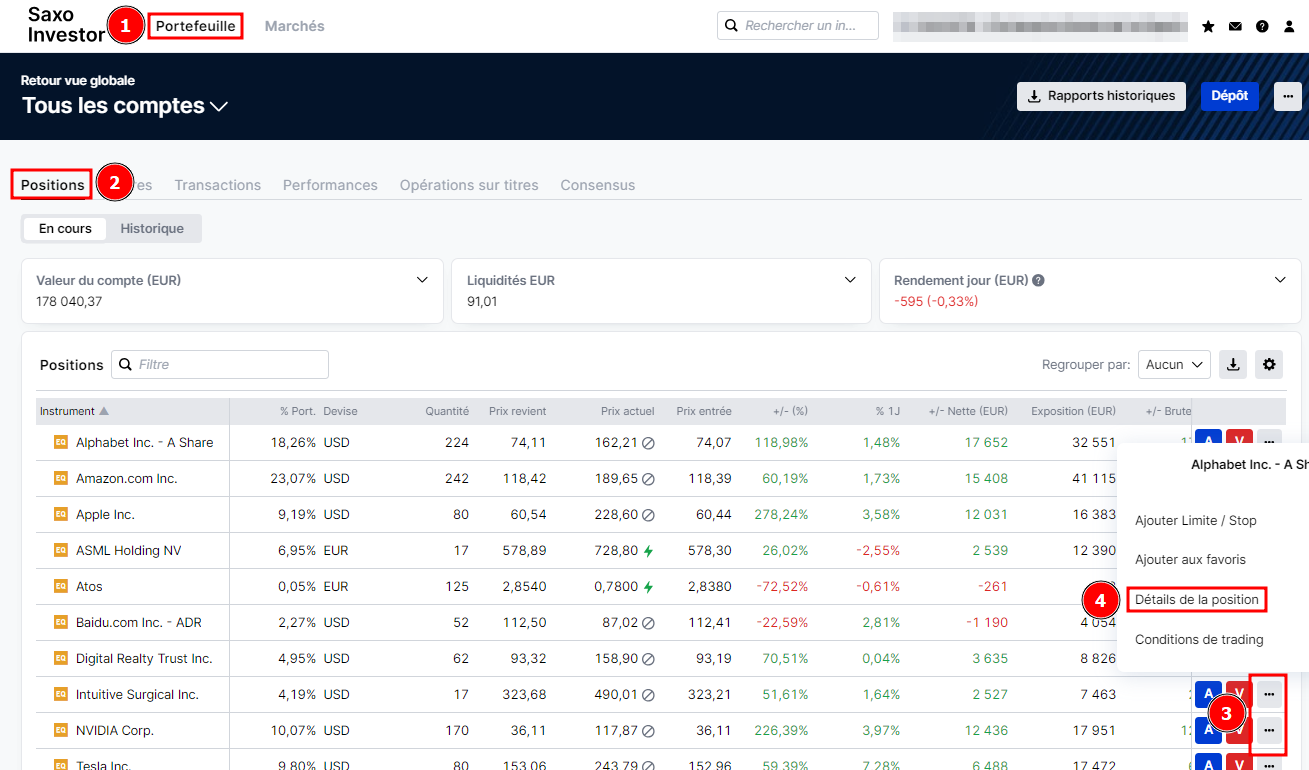Choose Ajouter Limite / Stop from the menu
1309x770 pixels.
pos(1196,520)
